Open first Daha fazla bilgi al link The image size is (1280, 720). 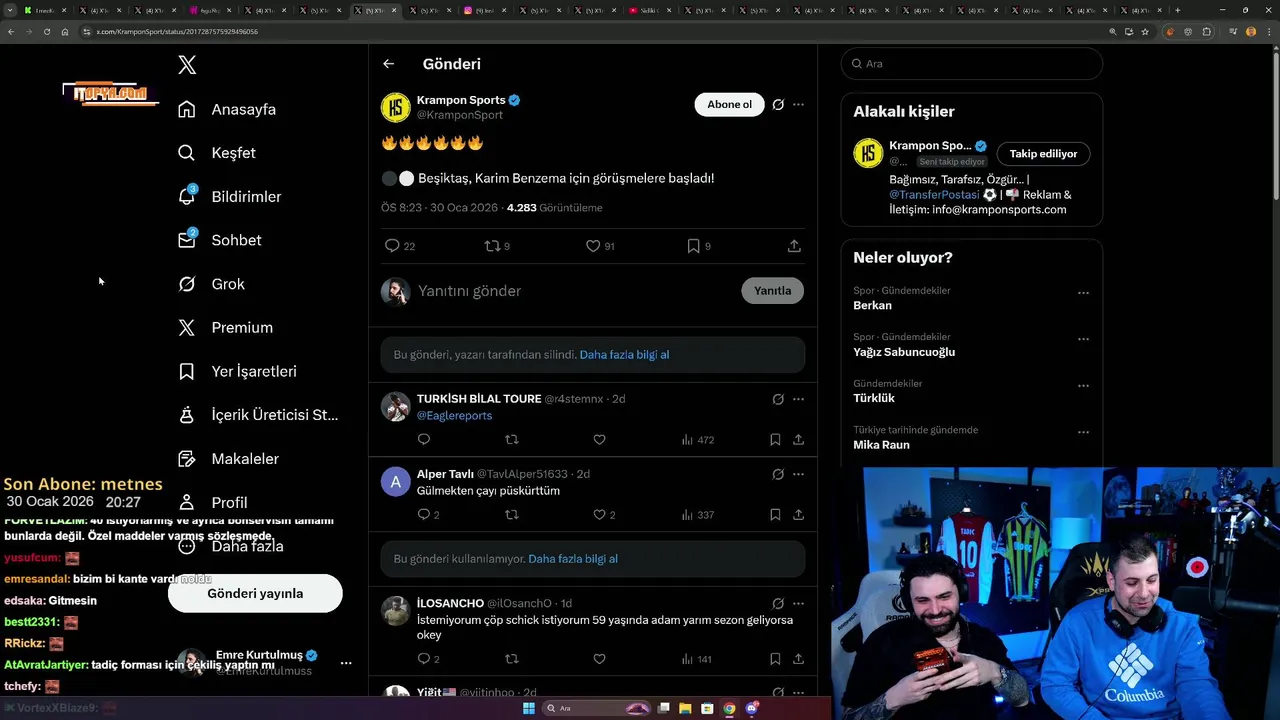point(624,355)
